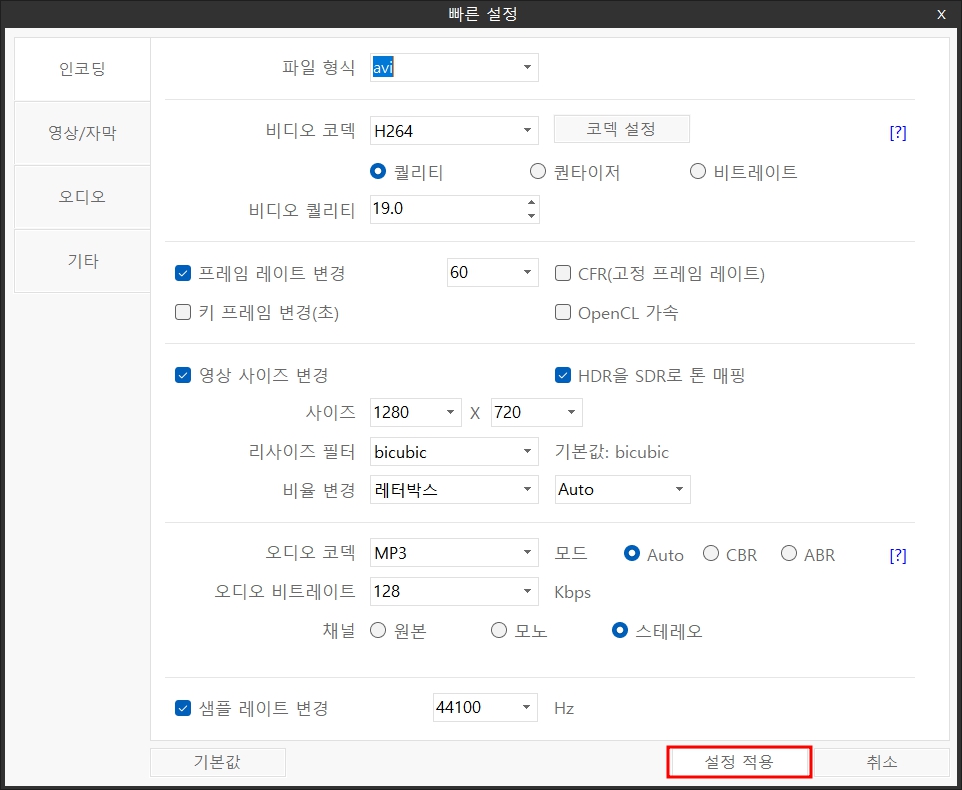The width and height of the screenshot is (962, 790).
Task: Enable OpenCL 가속
Action: 563,312
